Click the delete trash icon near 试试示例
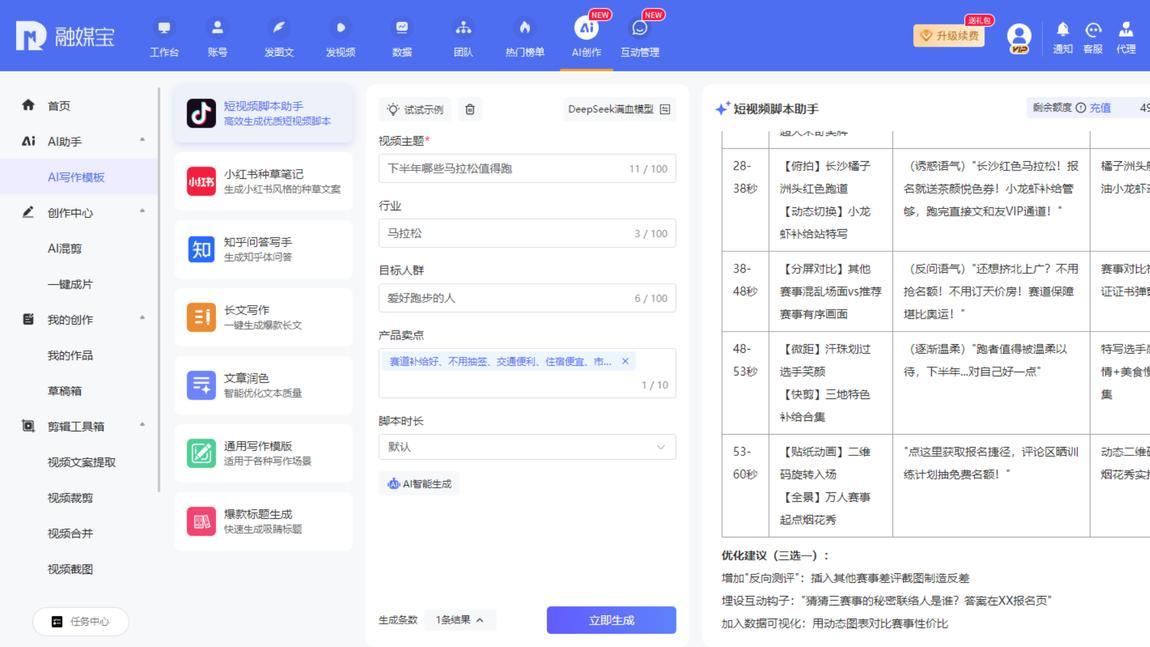1150x647 pixels. click(469, 109)
